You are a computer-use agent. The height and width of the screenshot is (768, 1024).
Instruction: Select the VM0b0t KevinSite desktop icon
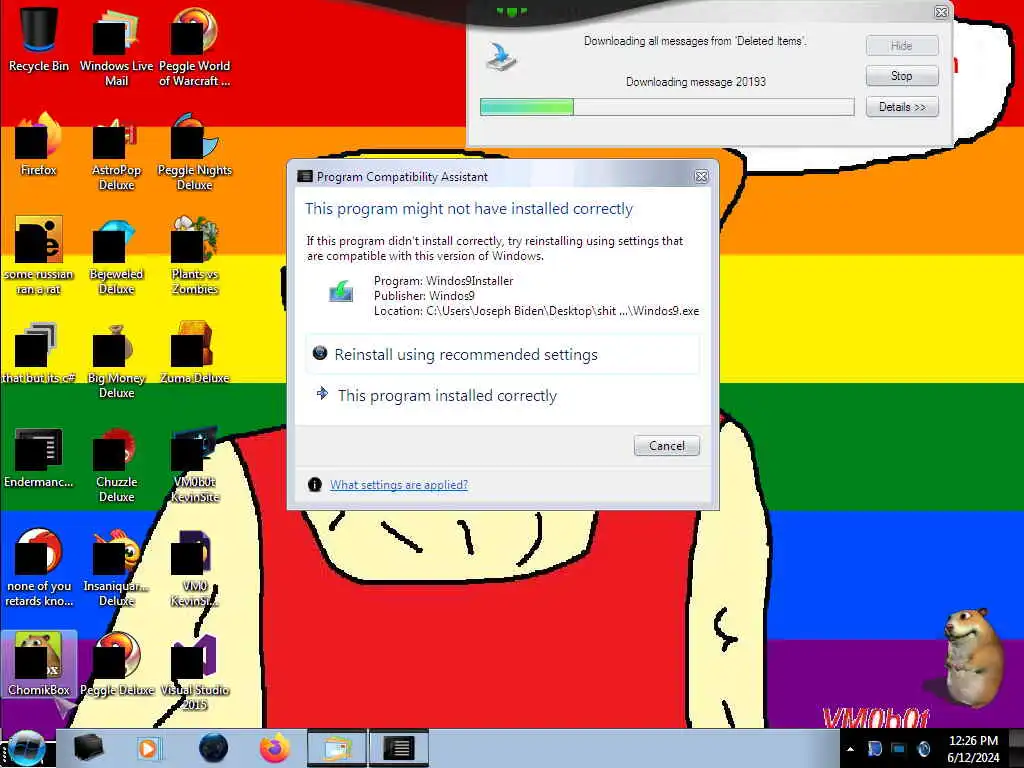coord(194,464)
